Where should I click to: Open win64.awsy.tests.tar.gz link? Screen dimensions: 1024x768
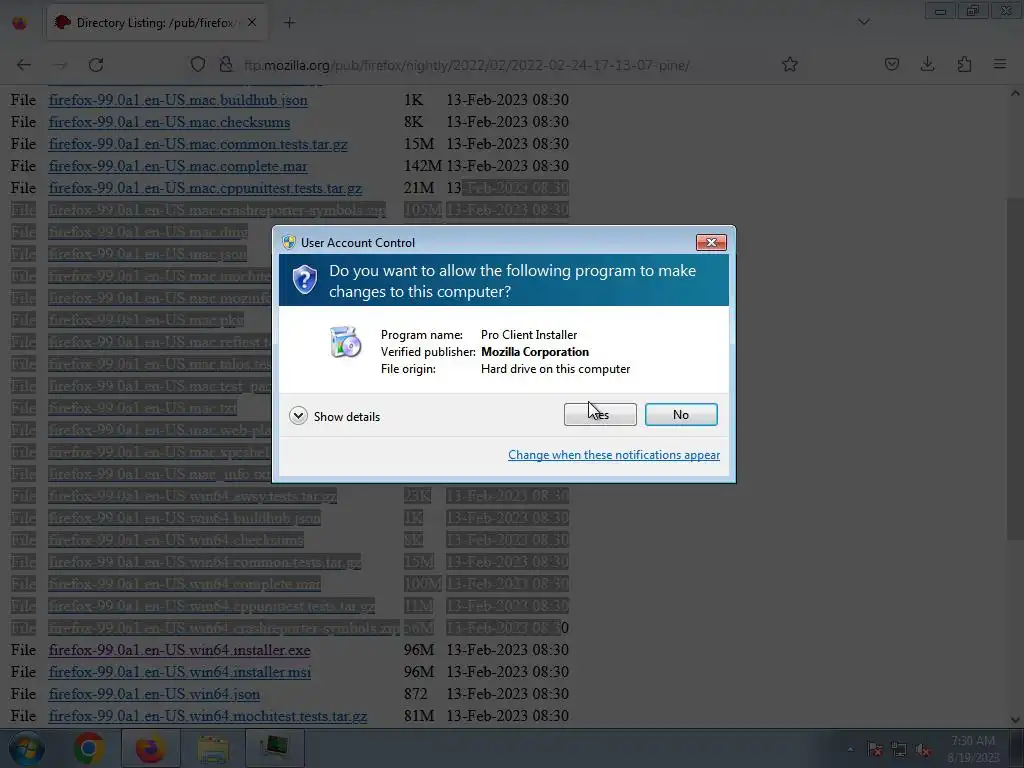tap(193, 496)
